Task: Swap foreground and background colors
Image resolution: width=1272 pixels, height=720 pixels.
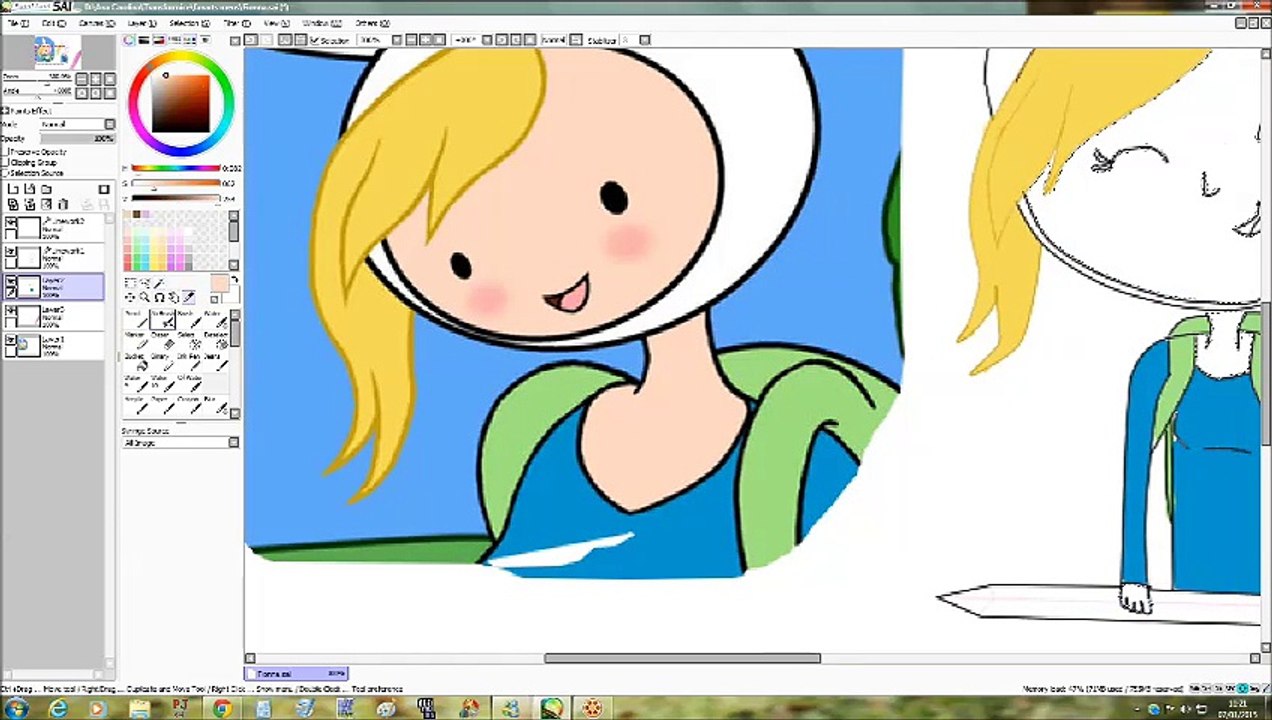Action: pyautogui.click(x=235, y=279)
